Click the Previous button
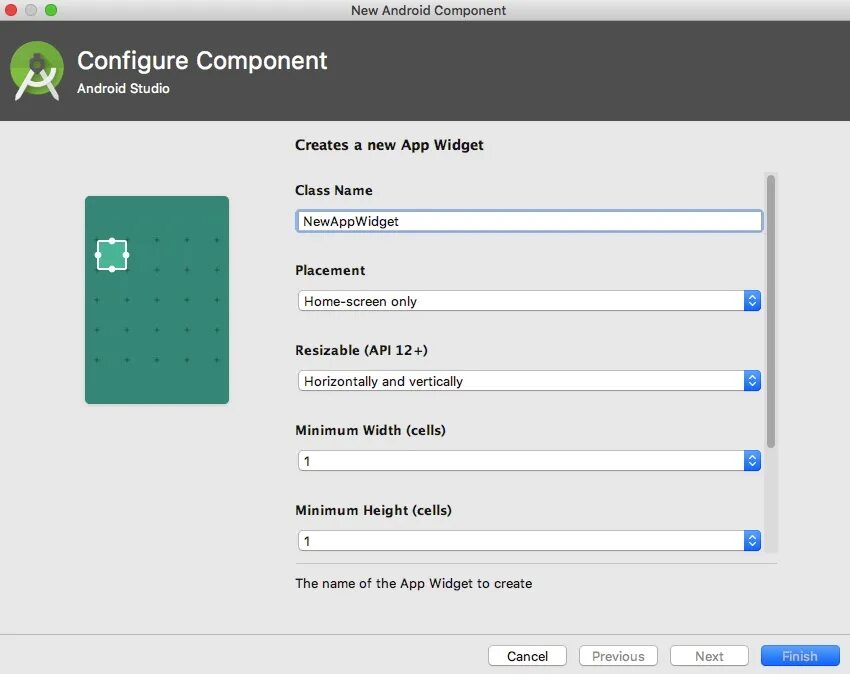The image size is (850, 674). [x=617, y=656]
